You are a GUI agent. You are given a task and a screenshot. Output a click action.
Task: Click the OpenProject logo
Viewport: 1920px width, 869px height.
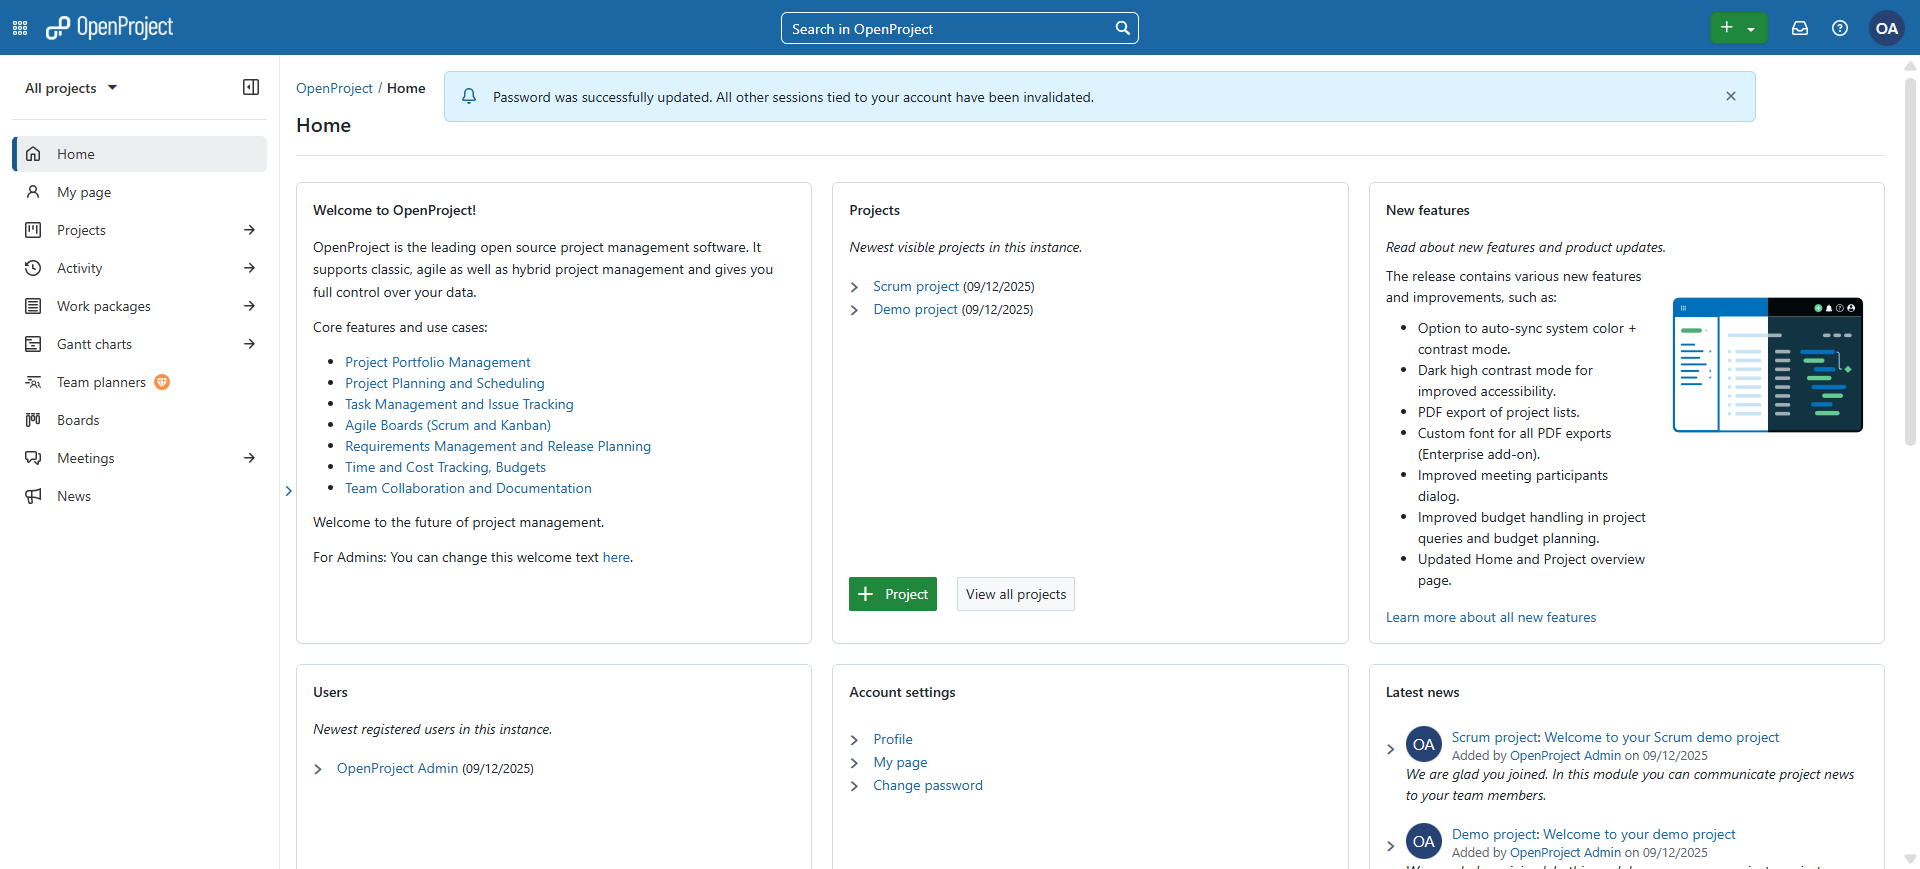click(110, 28)
